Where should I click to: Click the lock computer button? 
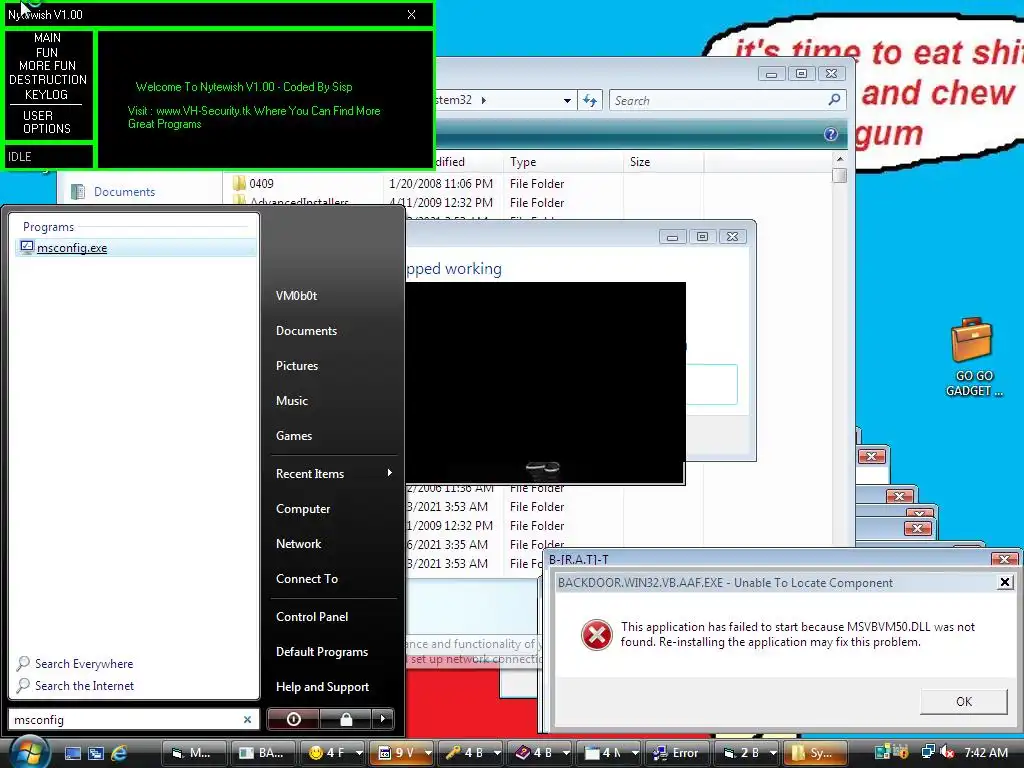[346, 719]
